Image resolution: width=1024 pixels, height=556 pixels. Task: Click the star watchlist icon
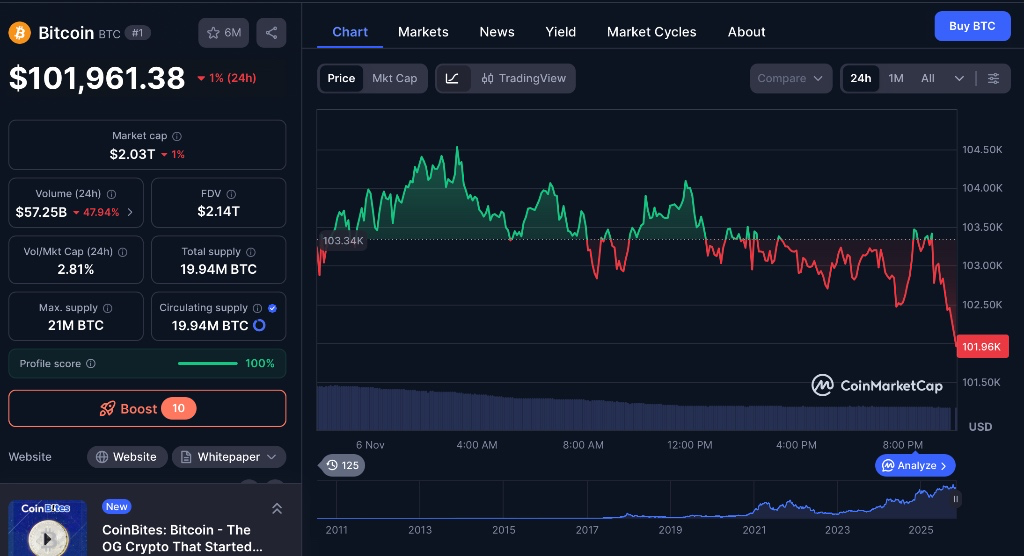[x=213, y=33]
